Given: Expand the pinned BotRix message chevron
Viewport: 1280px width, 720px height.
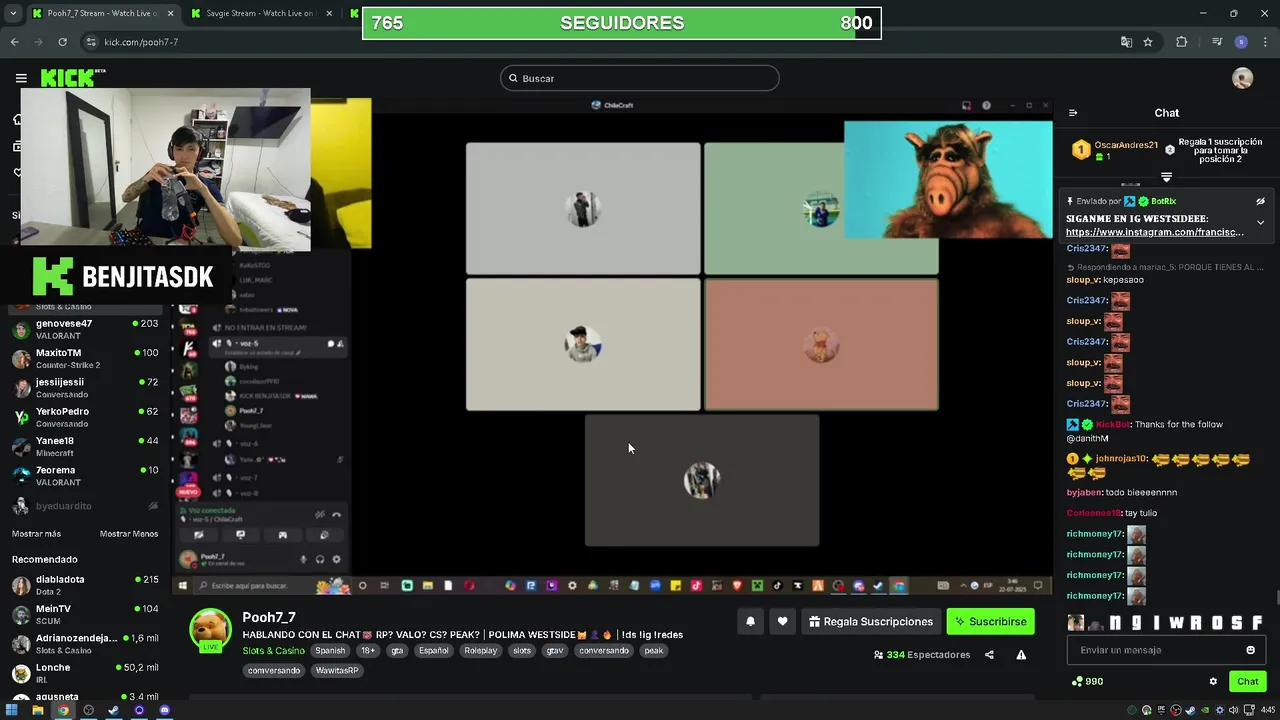Looking at the screenshot, I should pos(1260,222).
